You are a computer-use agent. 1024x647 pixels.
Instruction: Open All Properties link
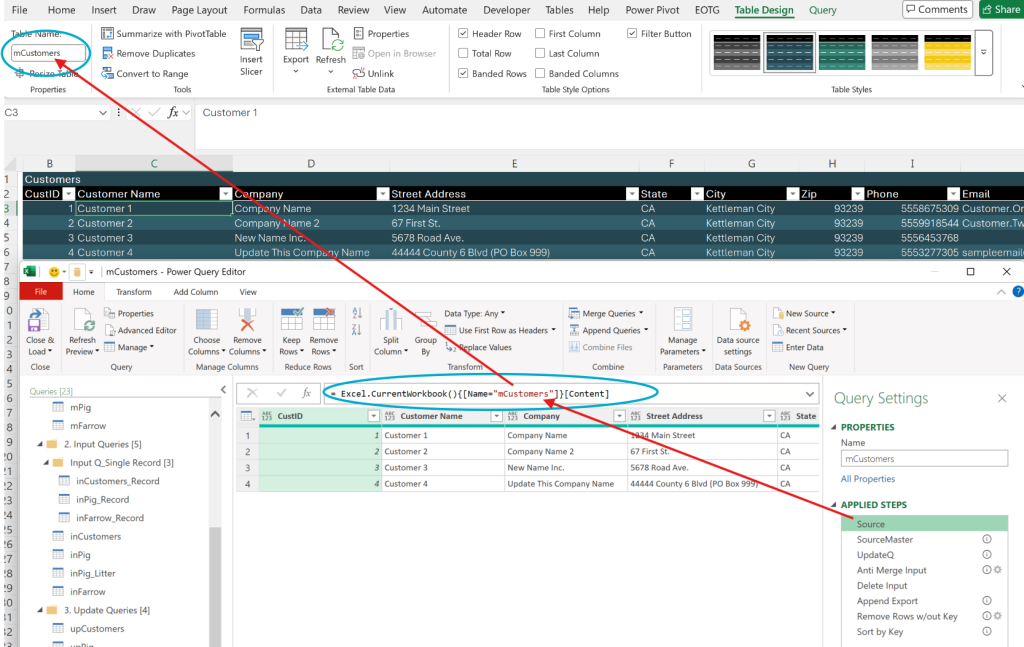click(867, 479)
